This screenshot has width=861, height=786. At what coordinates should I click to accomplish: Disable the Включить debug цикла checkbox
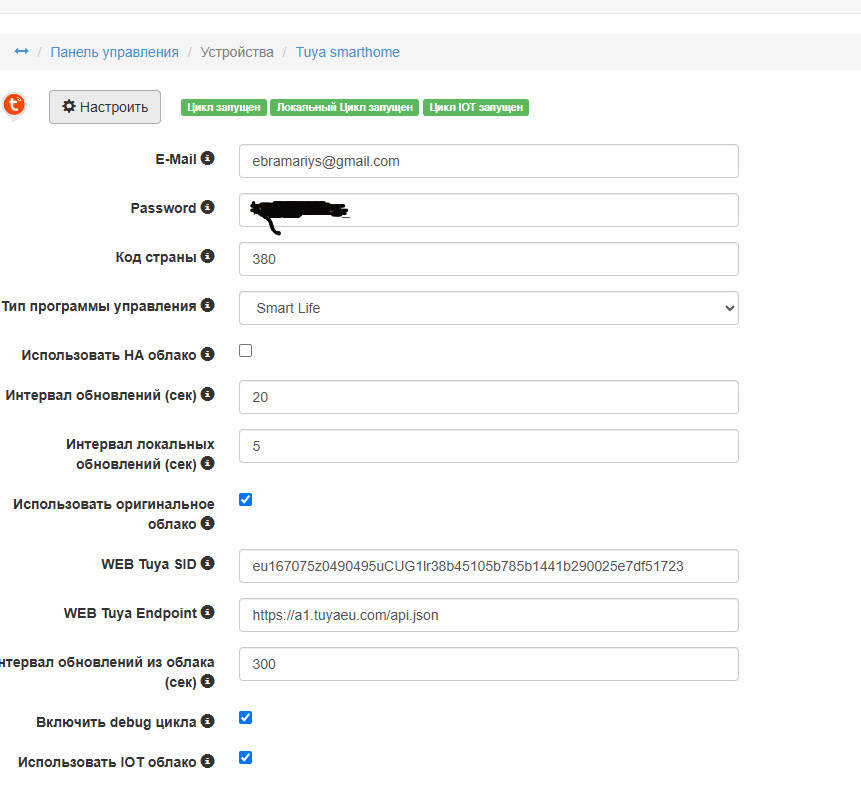click(246, 718)
